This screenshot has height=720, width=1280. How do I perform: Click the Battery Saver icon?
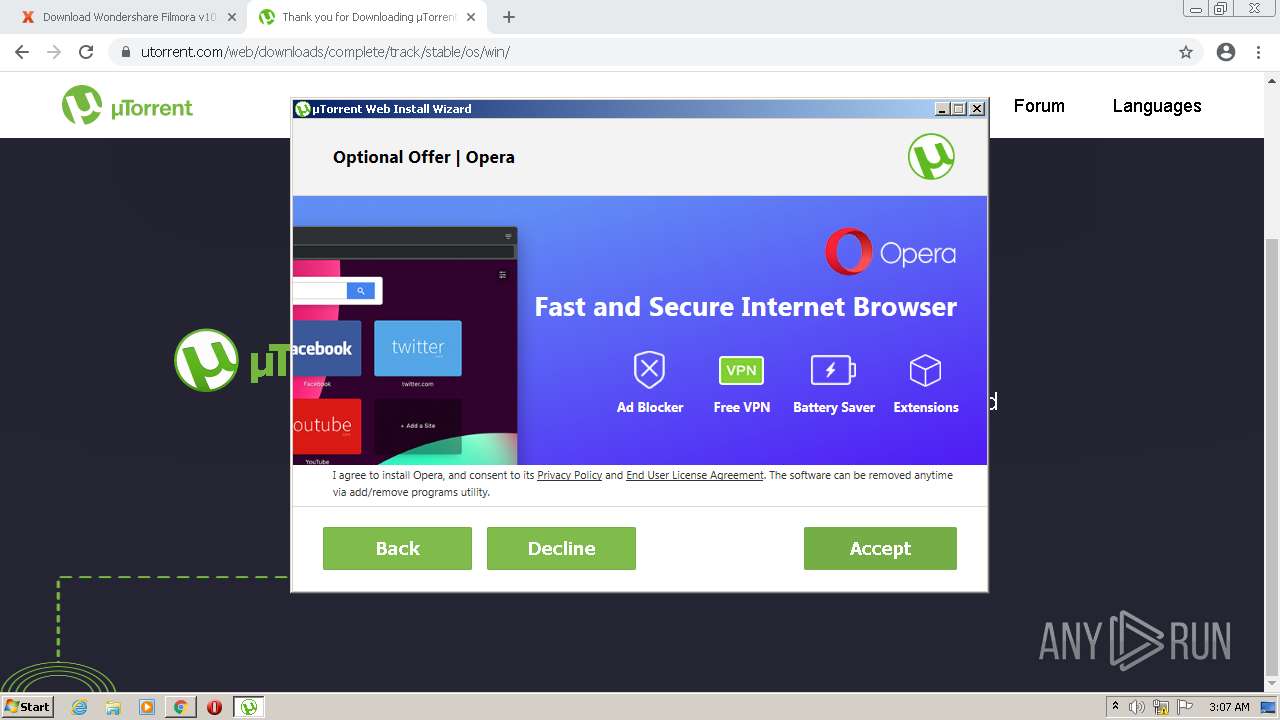pos(833,370)
